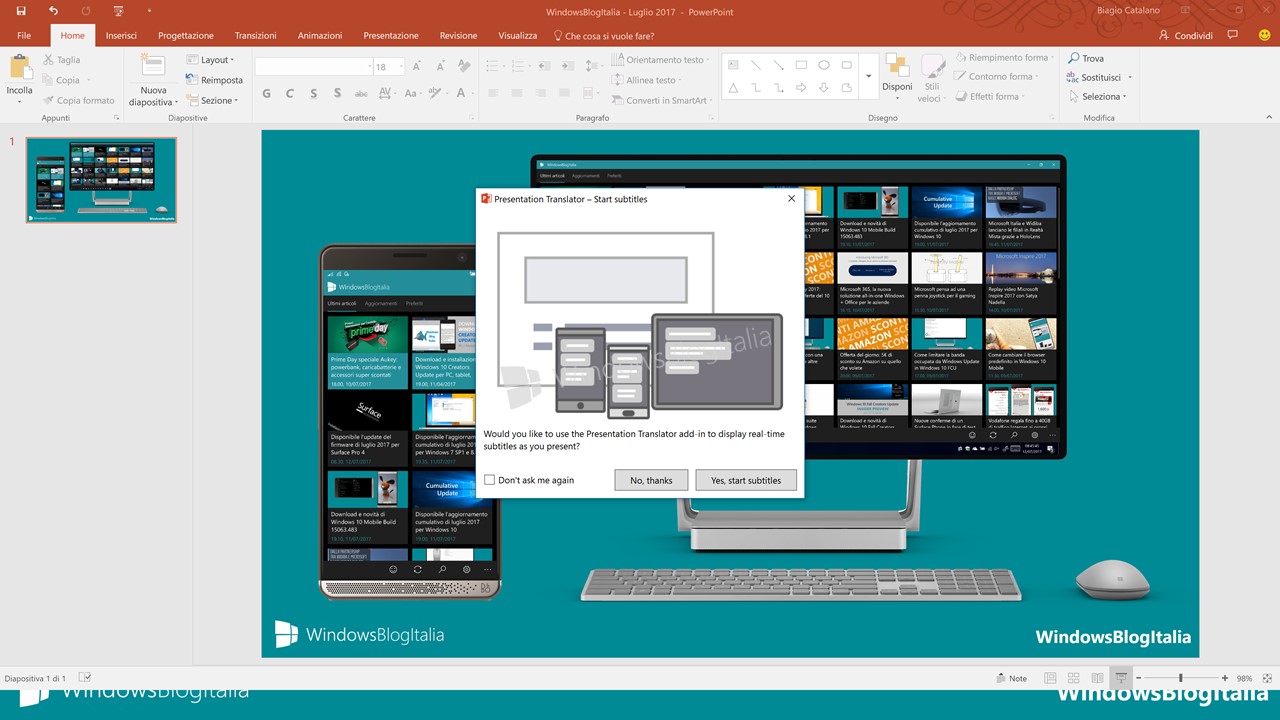Open the File menu tab

coord(24,35)
